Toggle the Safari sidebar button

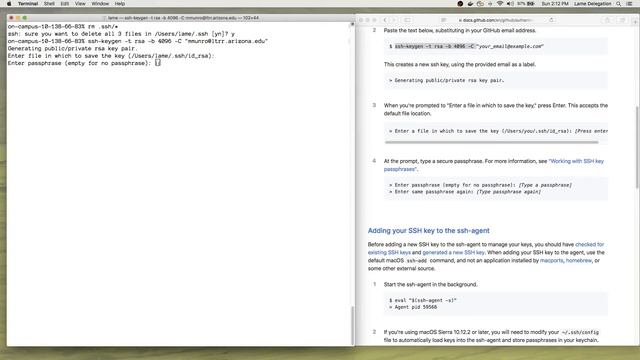coord(407,20)
